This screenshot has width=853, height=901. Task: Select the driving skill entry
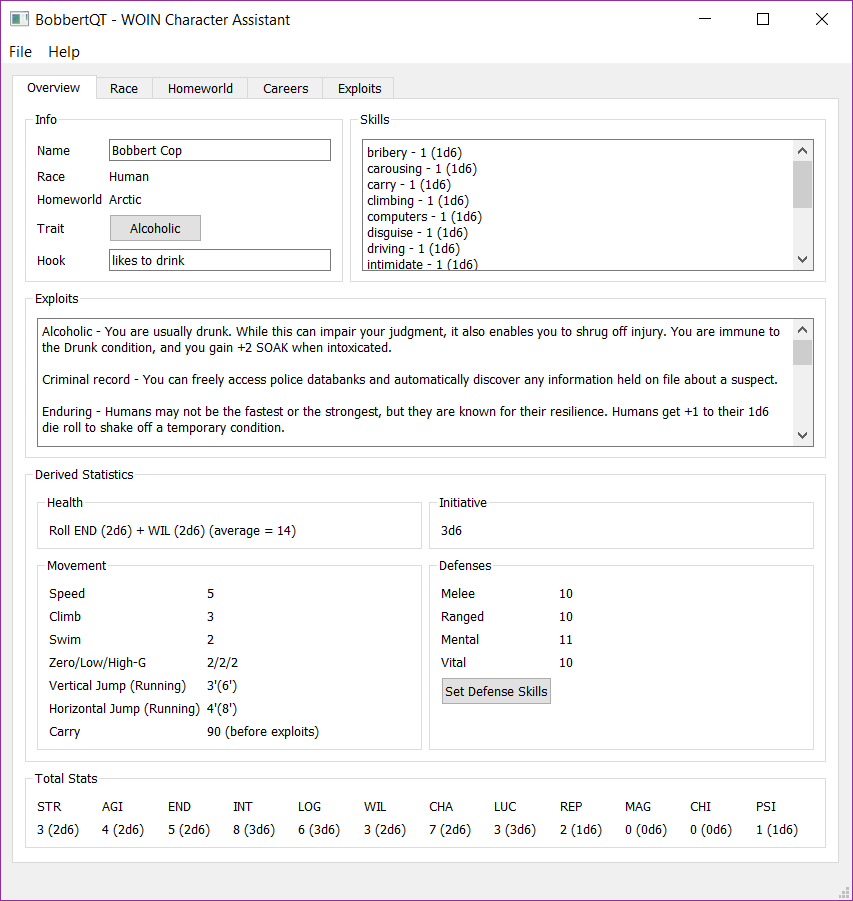413,249
